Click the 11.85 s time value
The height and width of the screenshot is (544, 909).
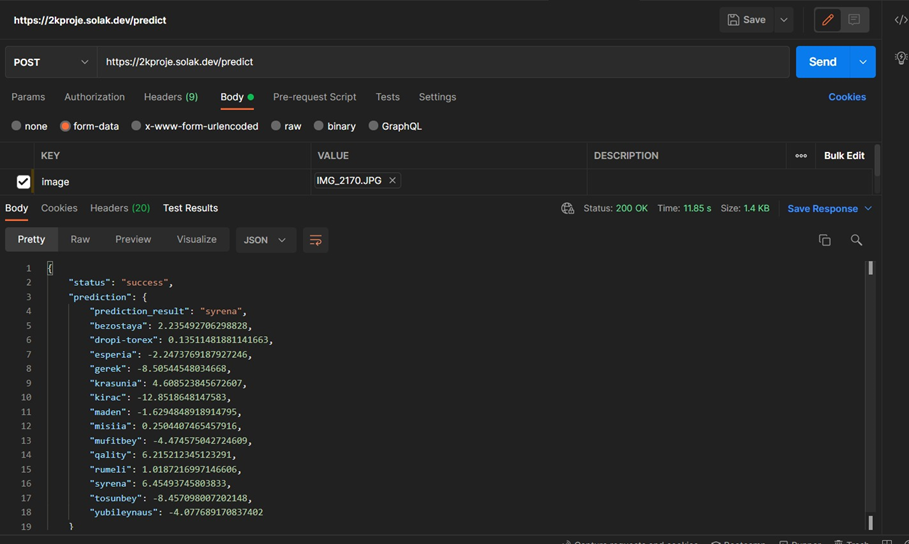pyautogui.click(x=697, y=208)
